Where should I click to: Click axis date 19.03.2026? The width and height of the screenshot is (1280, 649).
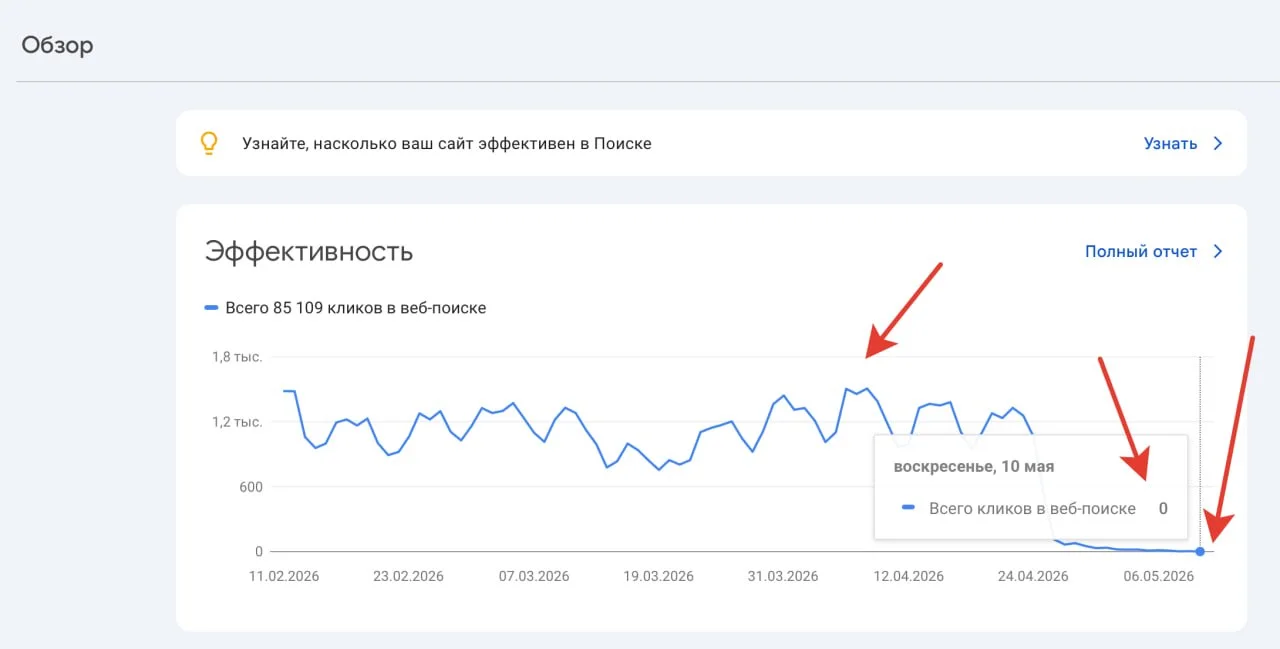pyautogui.click(x=658, y=576)
